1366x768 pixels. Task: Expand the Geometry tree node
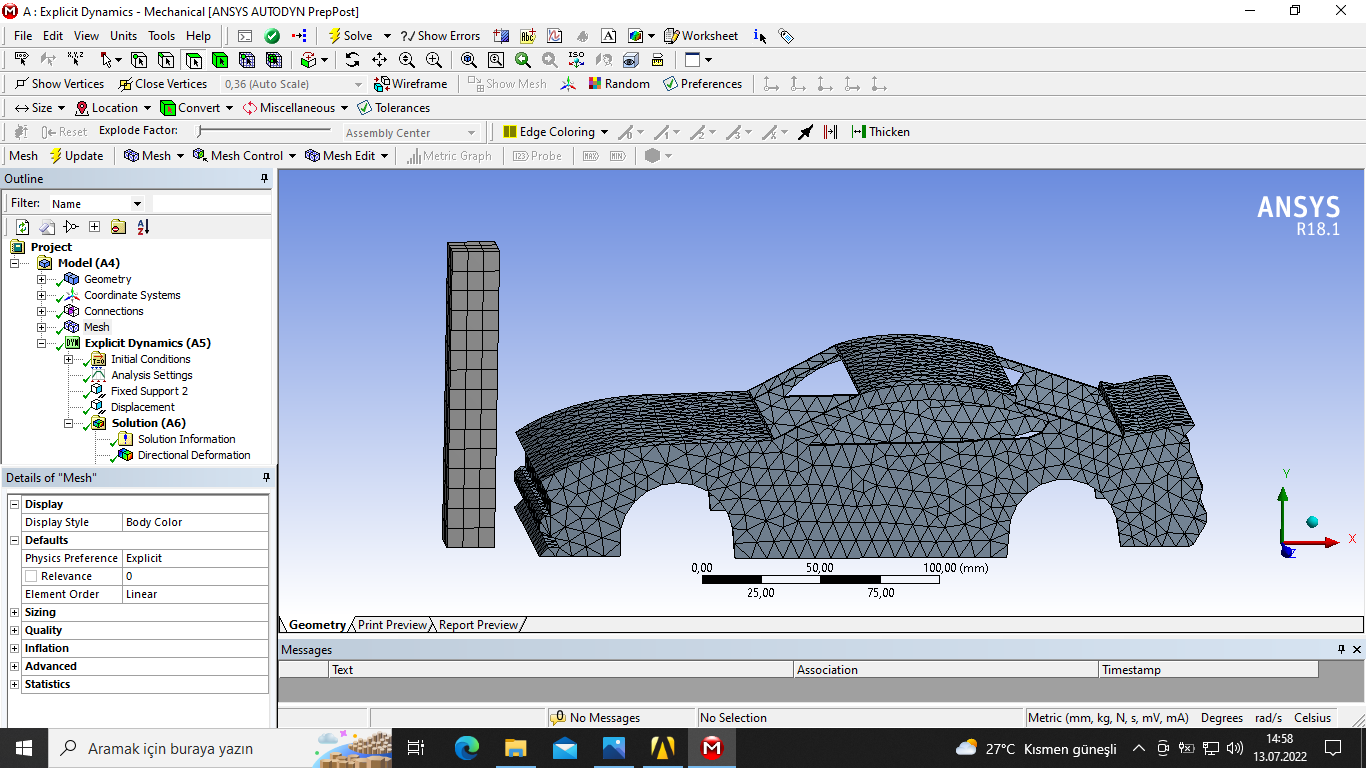point(41,279)
